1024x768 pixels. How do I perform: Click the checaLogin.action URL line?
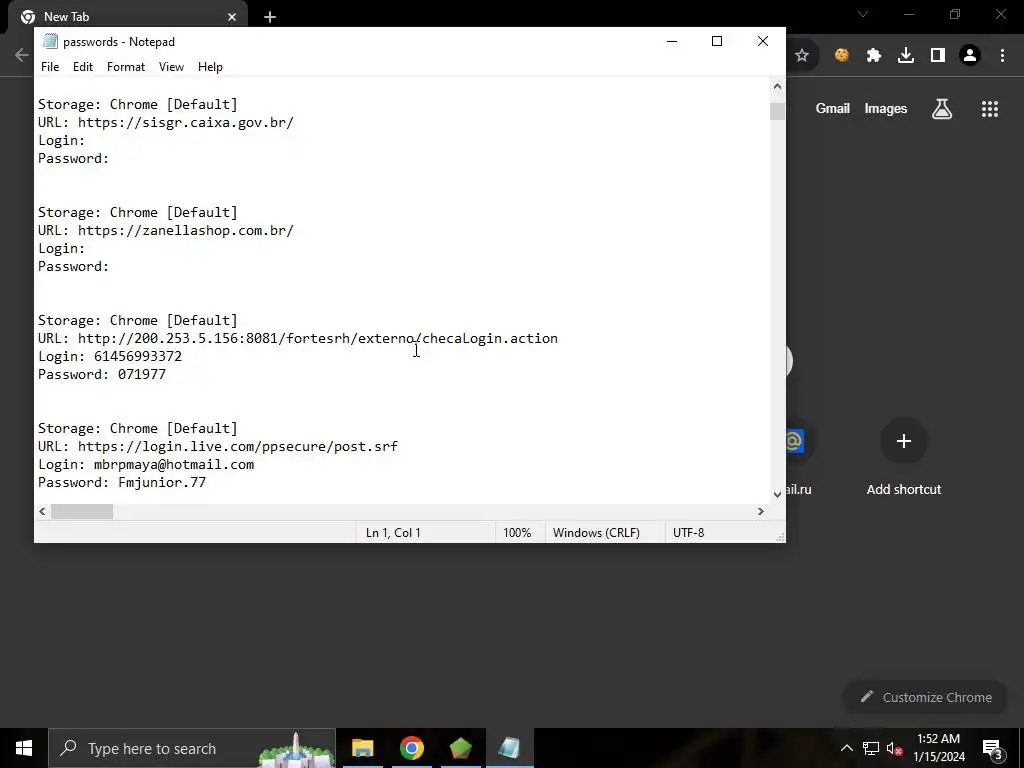(x=298, y=338)
